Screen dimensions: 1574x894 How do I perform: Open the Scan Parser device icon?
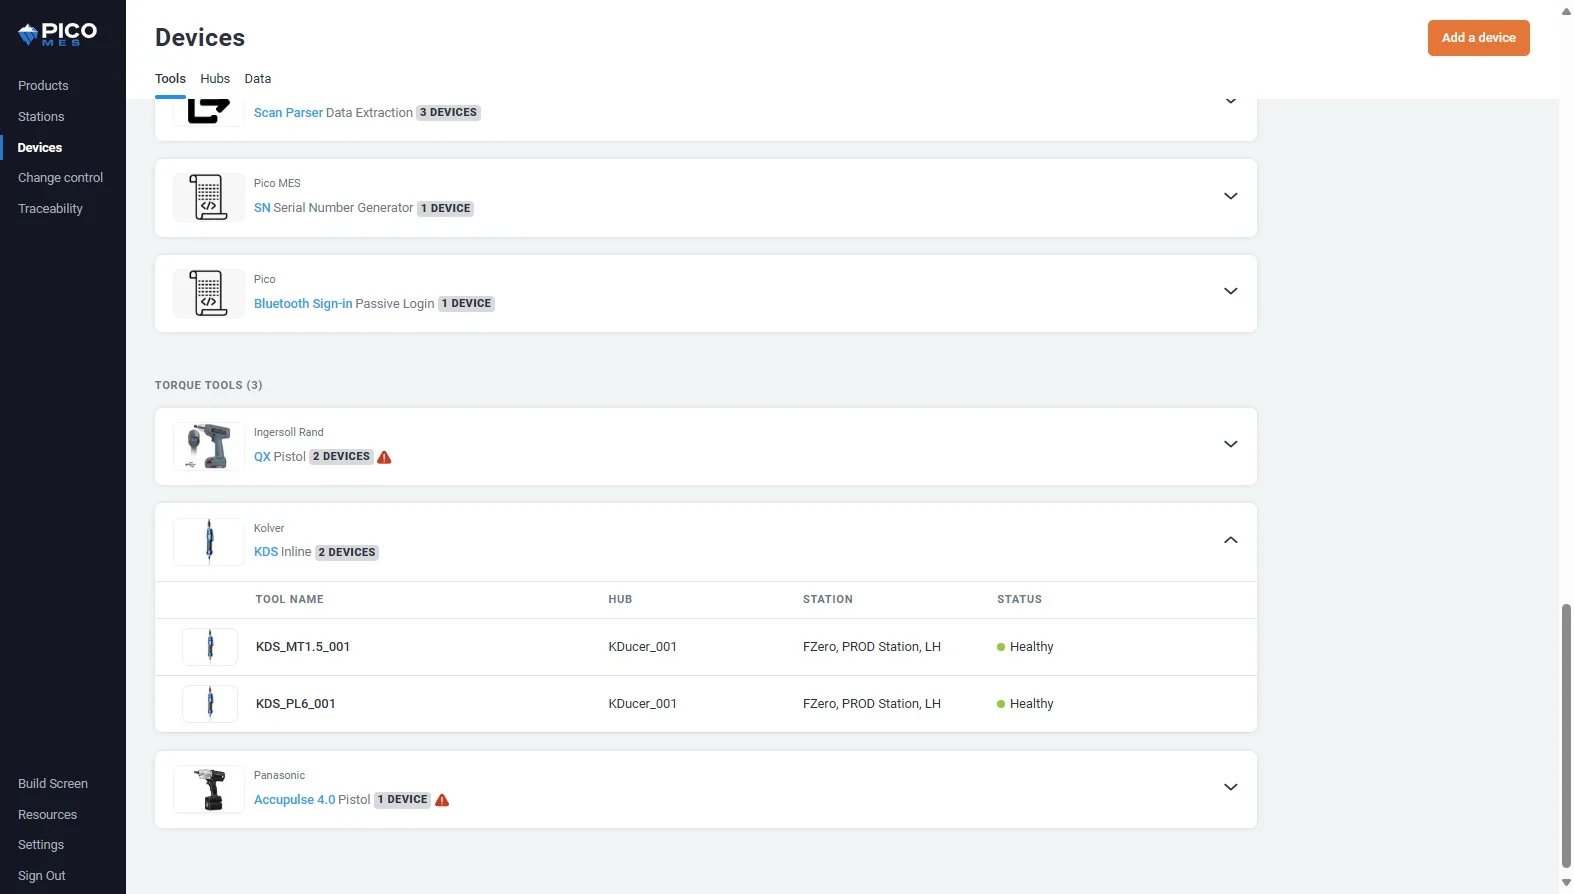pyautogui.click(x=209, y=111)
